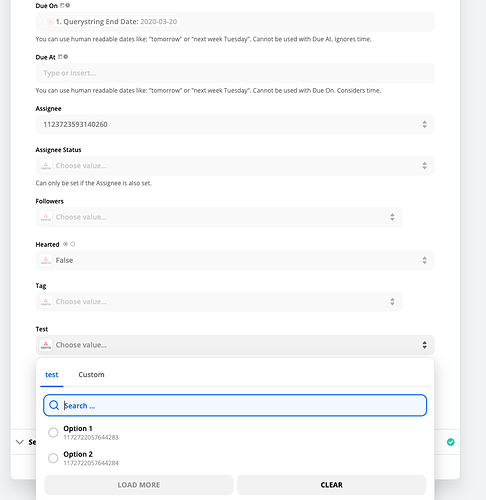Click the small toggle icon beside Hearted label
This screenshot has width=486, height=500.
pyautogui.click(x=69, y=244)
